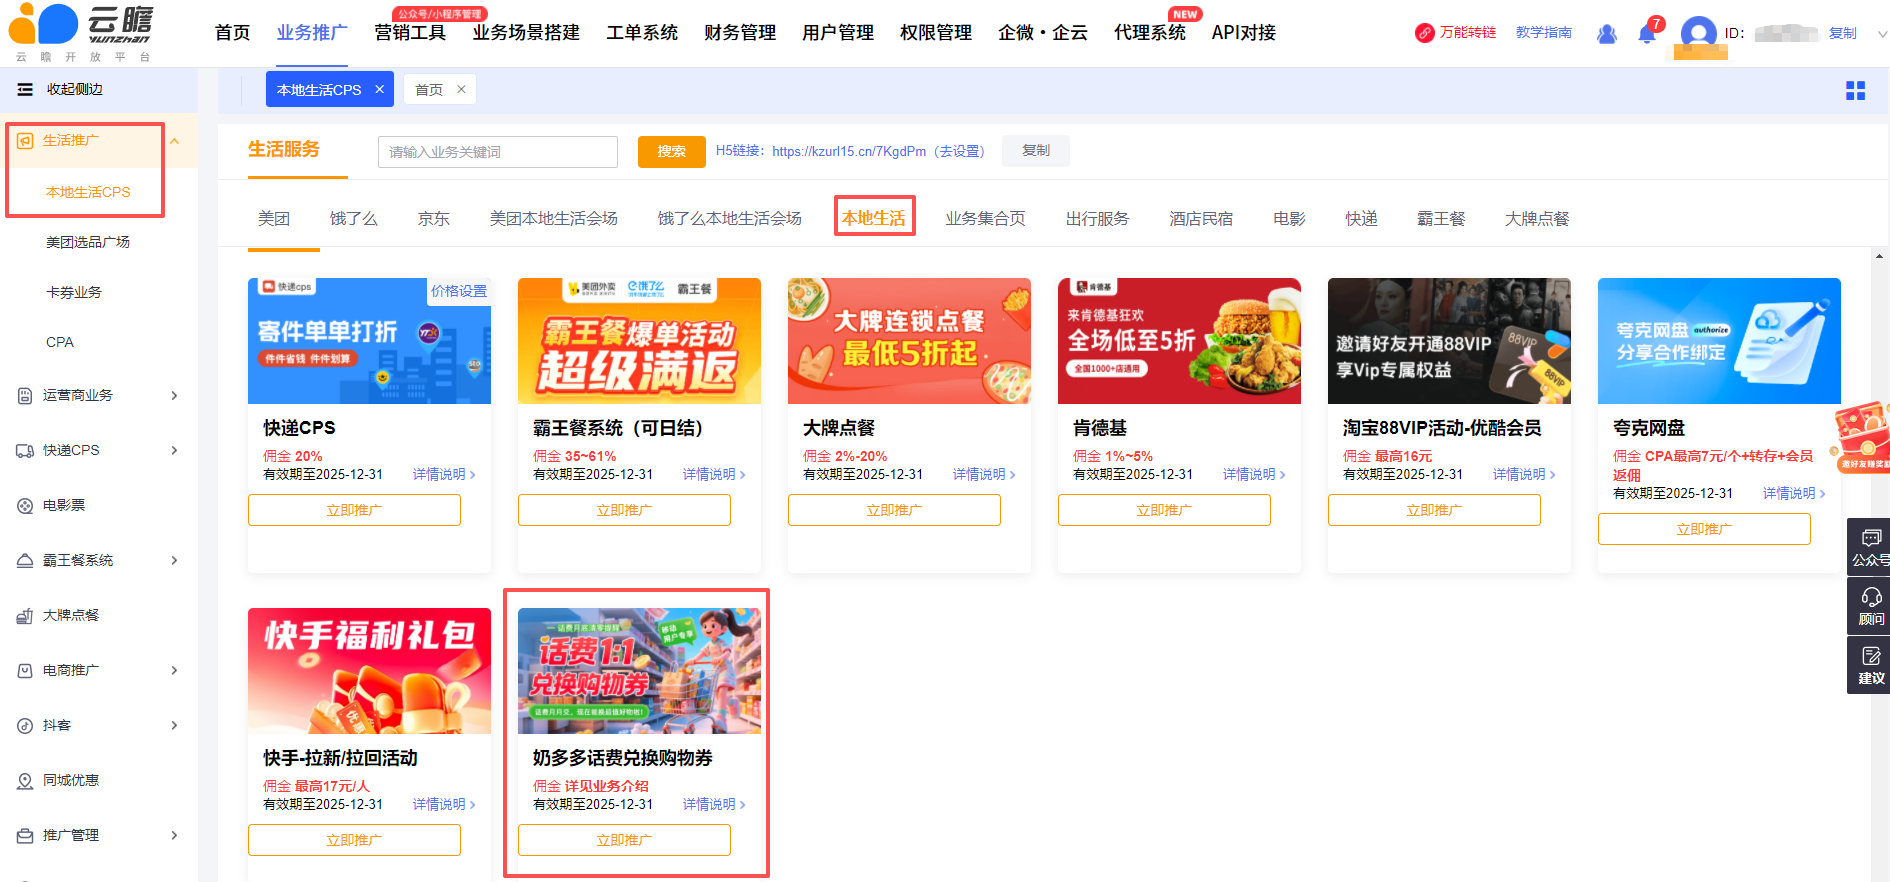Click 电影票 sidebar icon

tap(25, 506)
